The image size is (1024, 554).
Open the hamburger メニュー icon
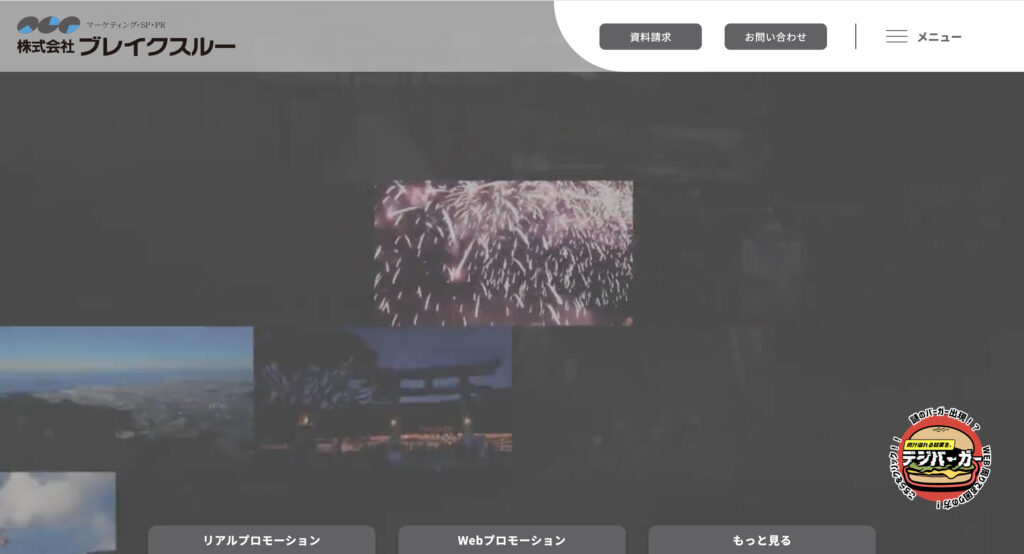[x=896, y=37]
